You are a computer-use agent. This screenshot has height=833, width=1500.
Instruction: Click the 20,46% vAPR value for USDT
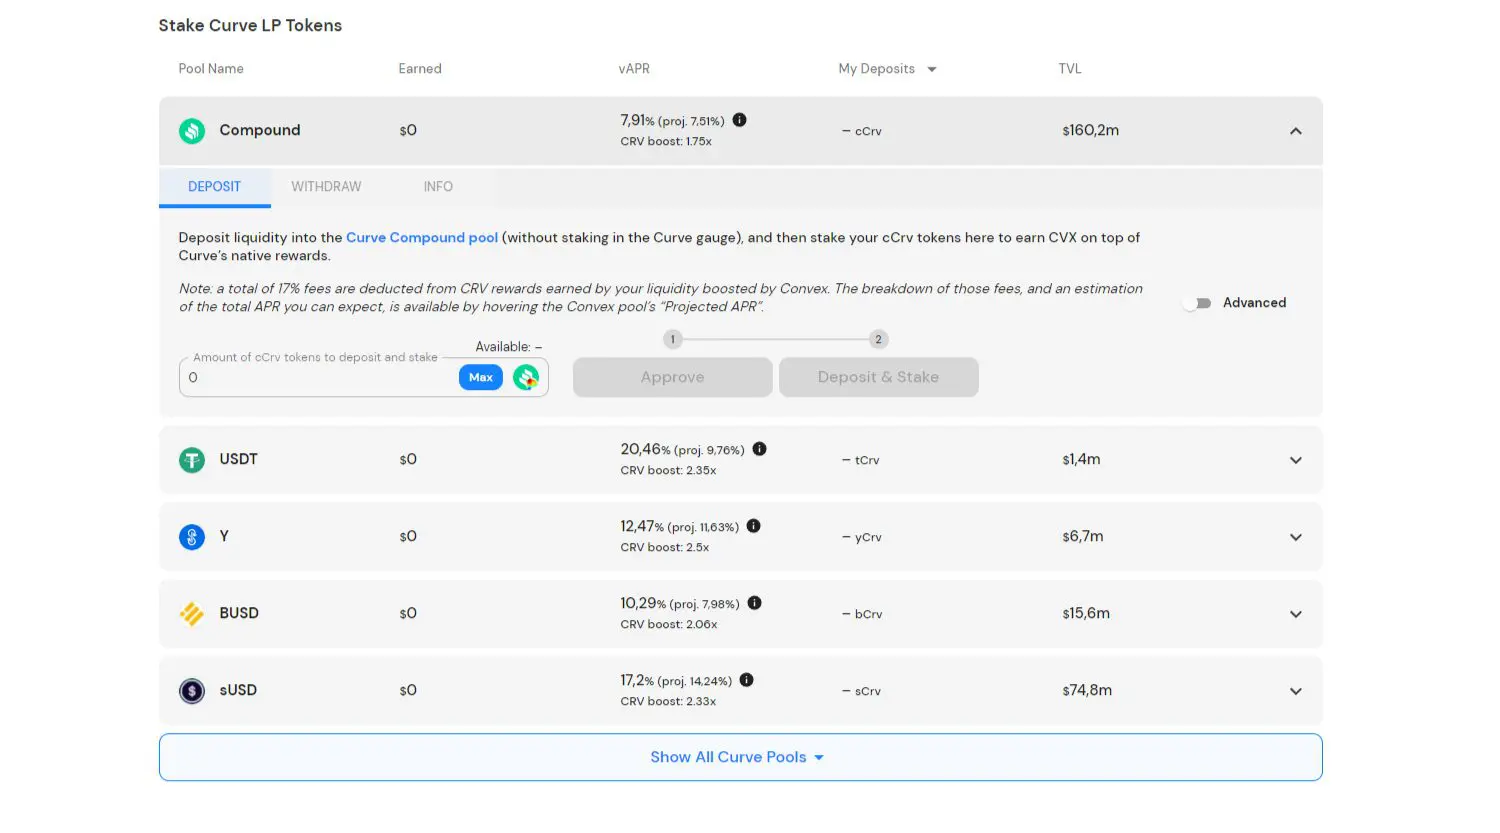(x=646, y=450)
